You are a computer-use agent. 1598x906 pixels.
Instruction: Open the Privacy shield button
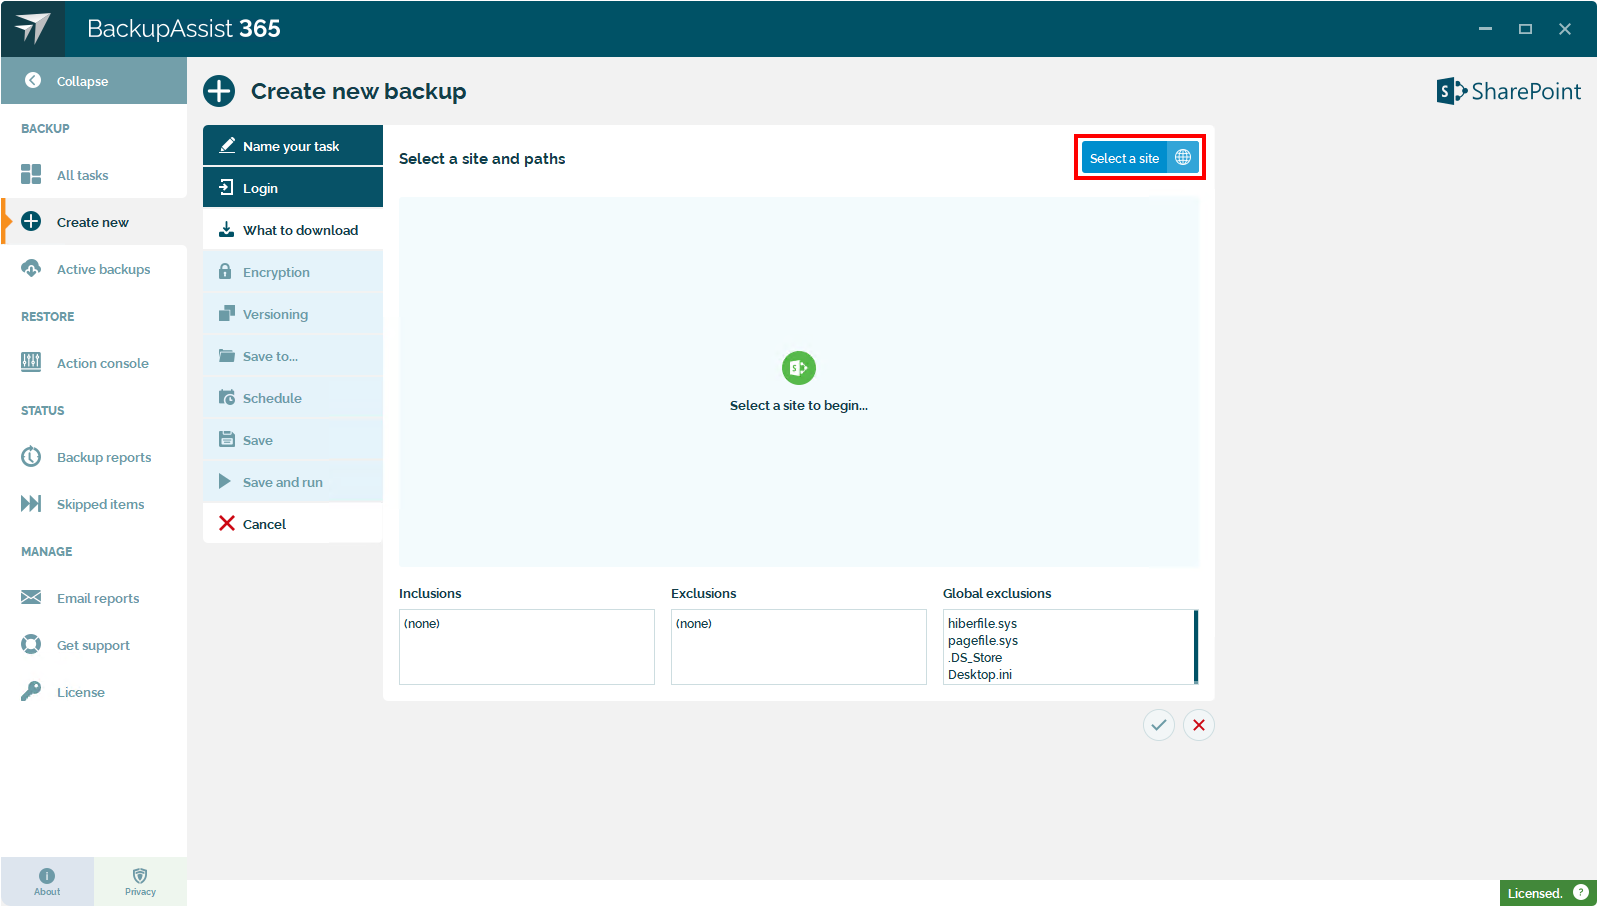tap(140, 882)
